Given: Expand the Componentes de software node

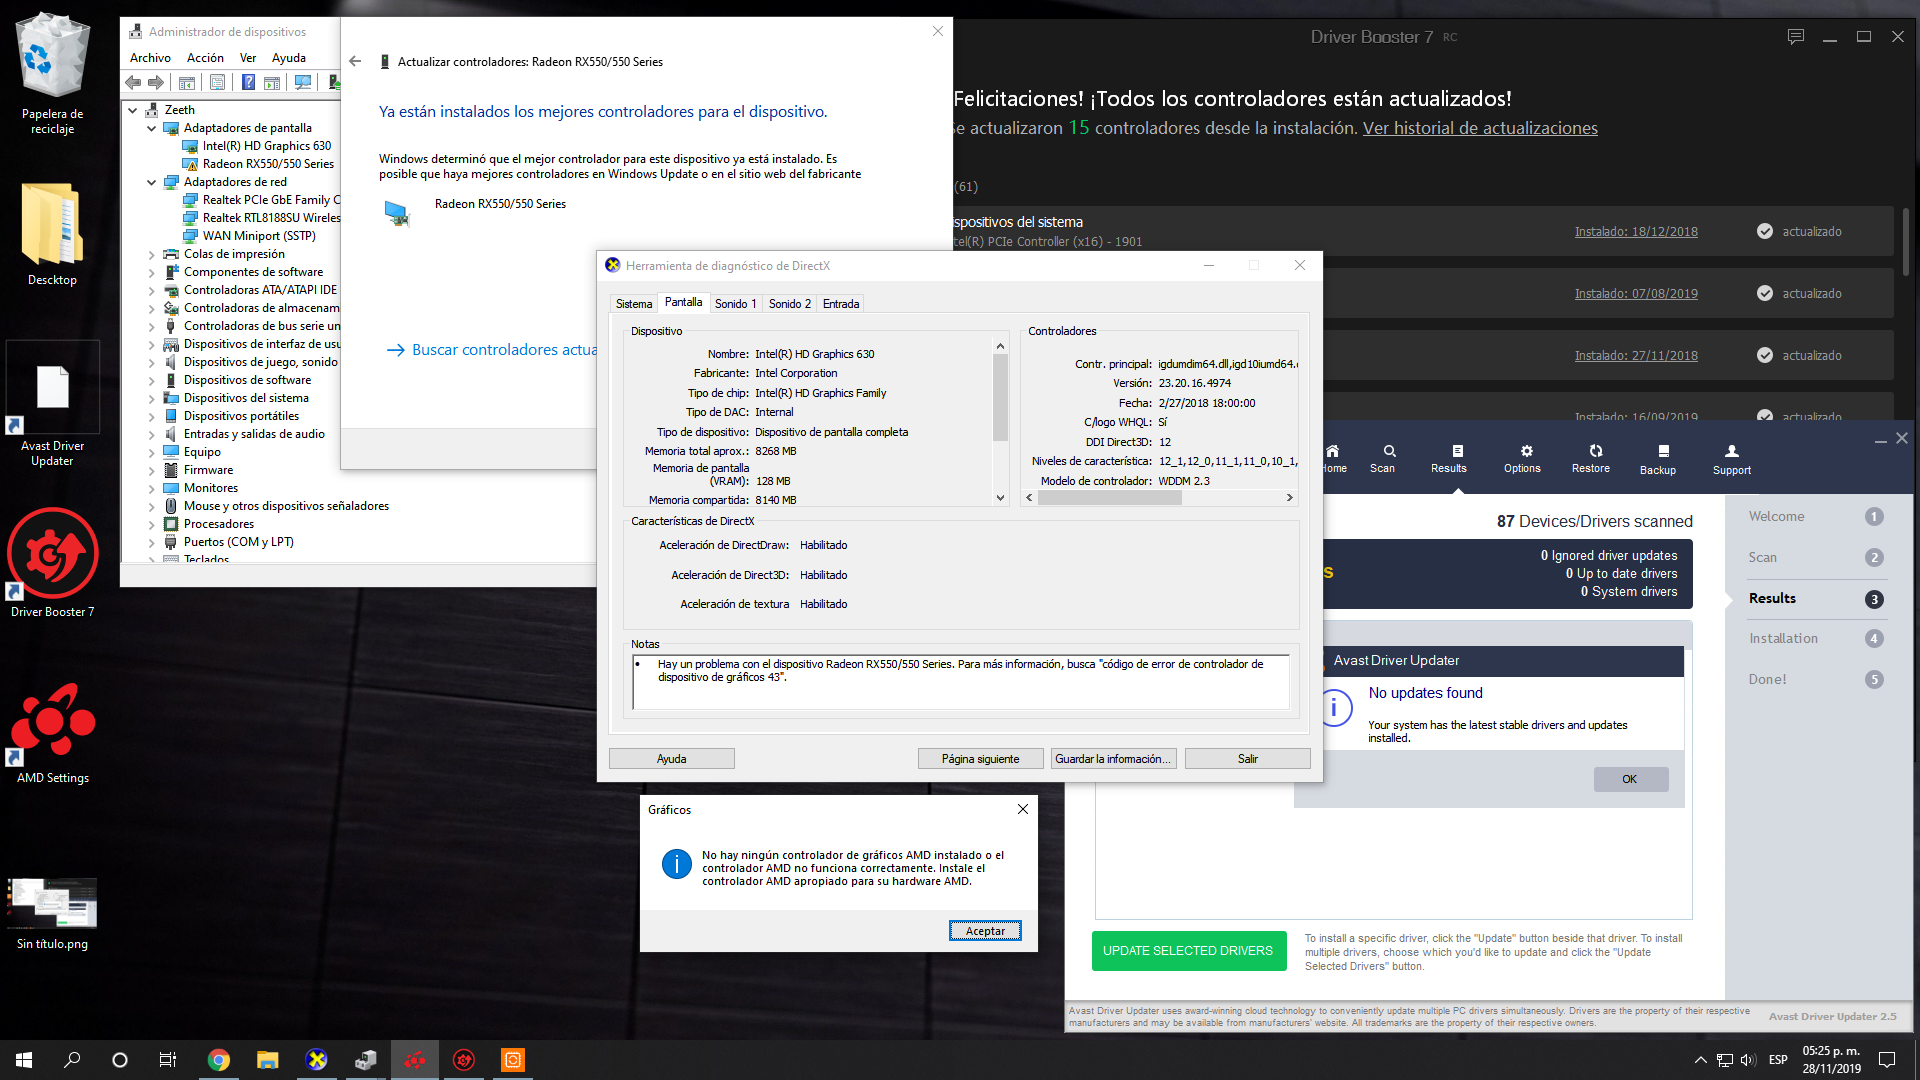Looking at the screenshot, I should coord(152,273).
